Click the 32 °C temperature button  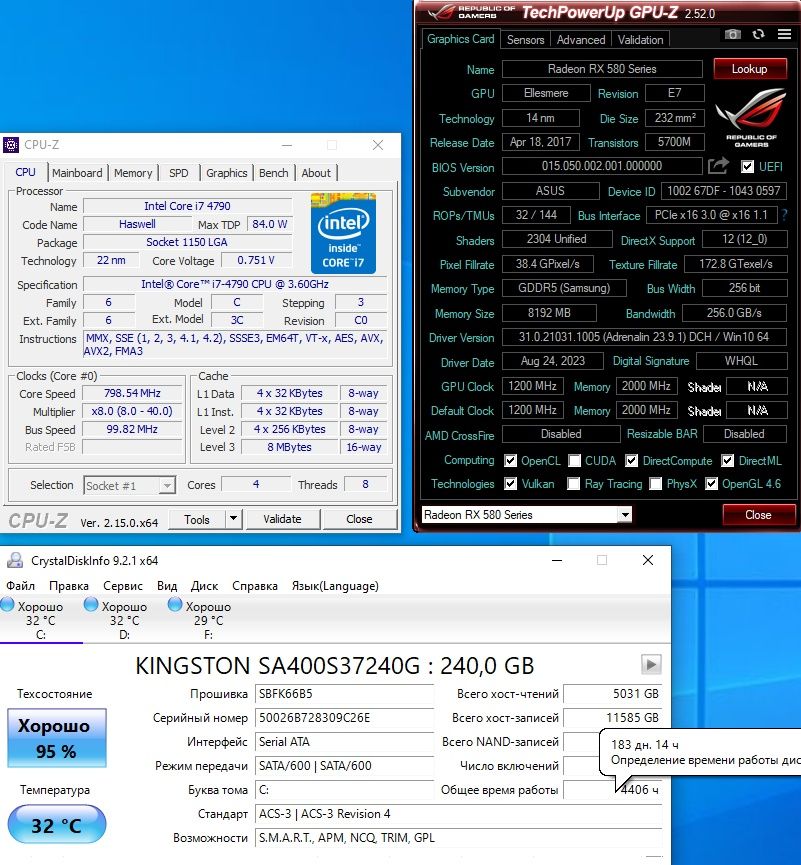coord(56,824)
